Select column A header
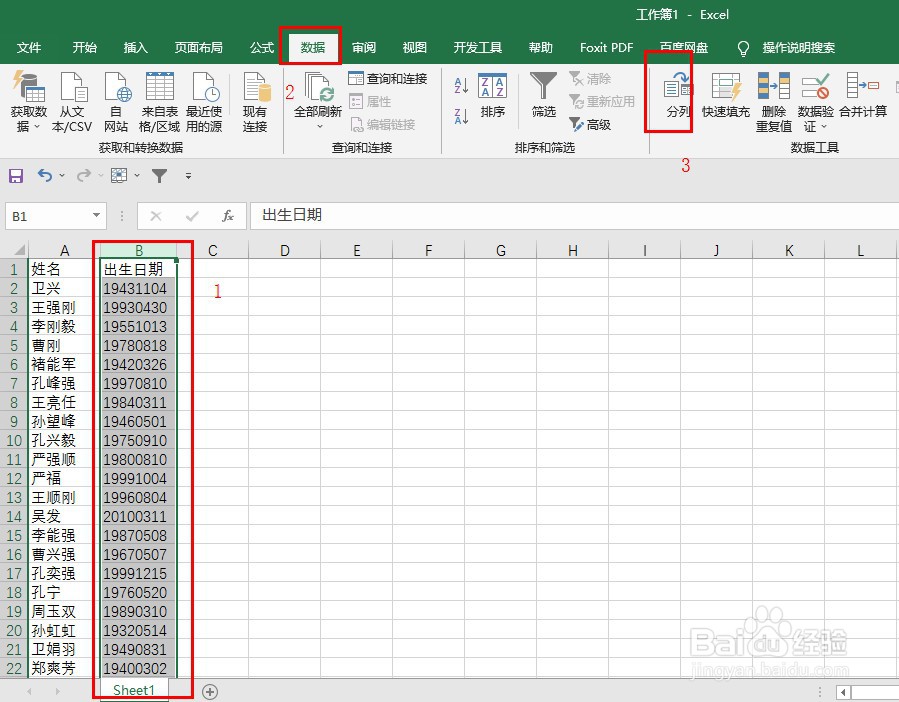Screen dimensions: 899x702 tap(64, 250)
